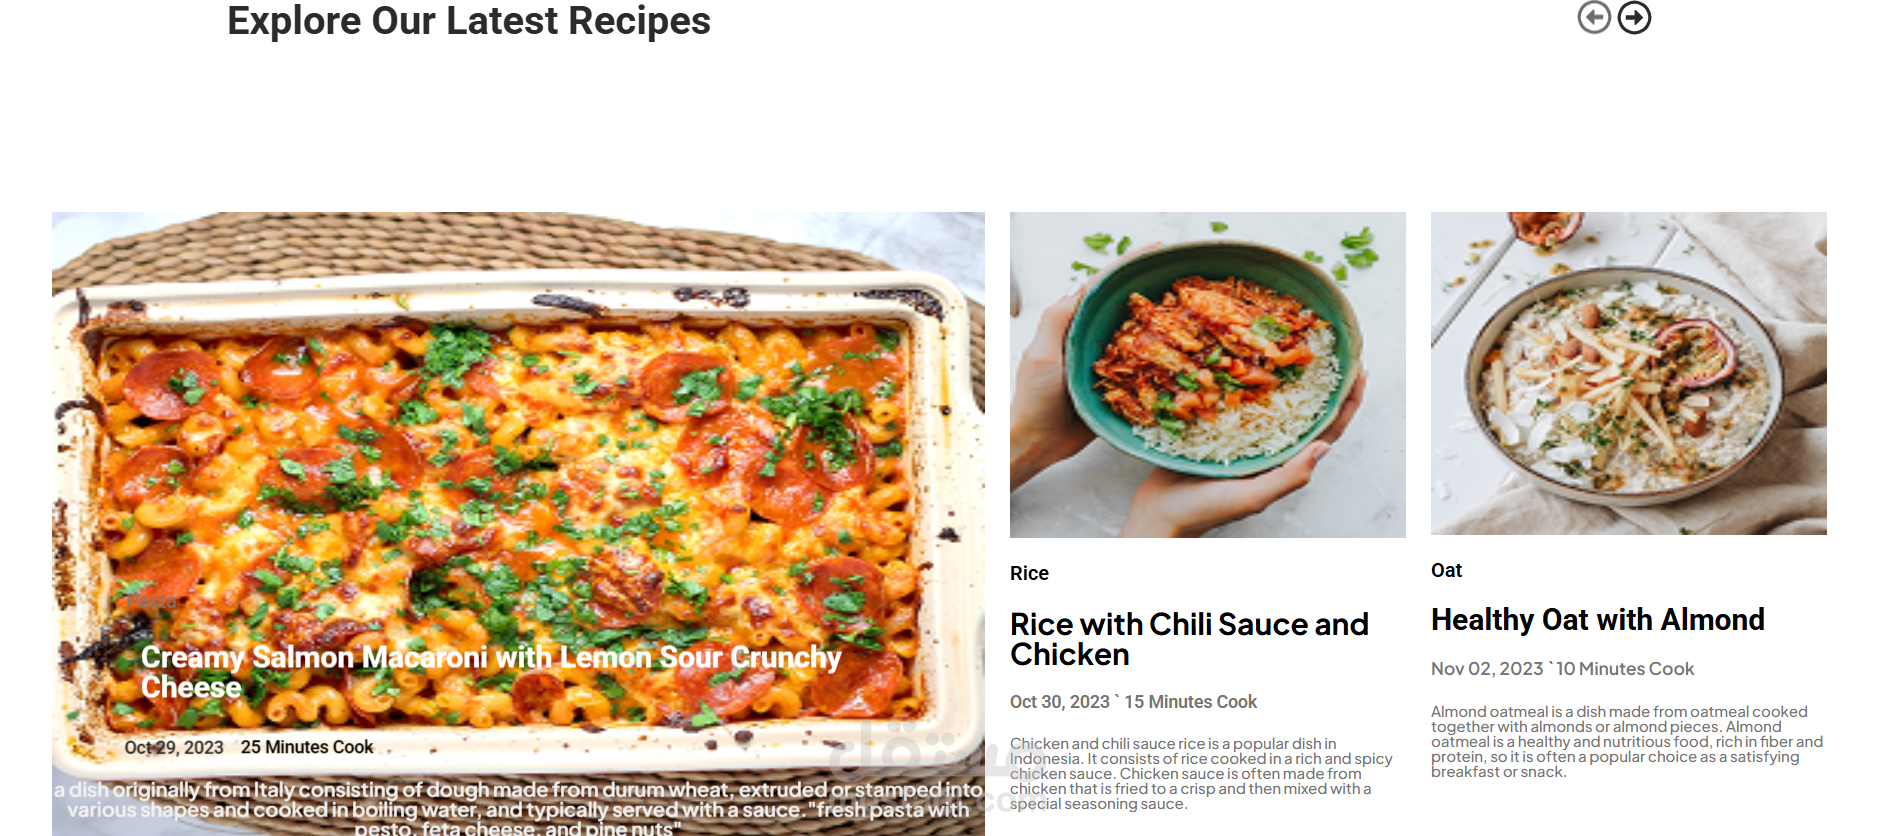Image resolution: width=1877 pixels, height=836 pixels.
Task: Open the Healthy Oat with Almond title
Action: 1597,620
